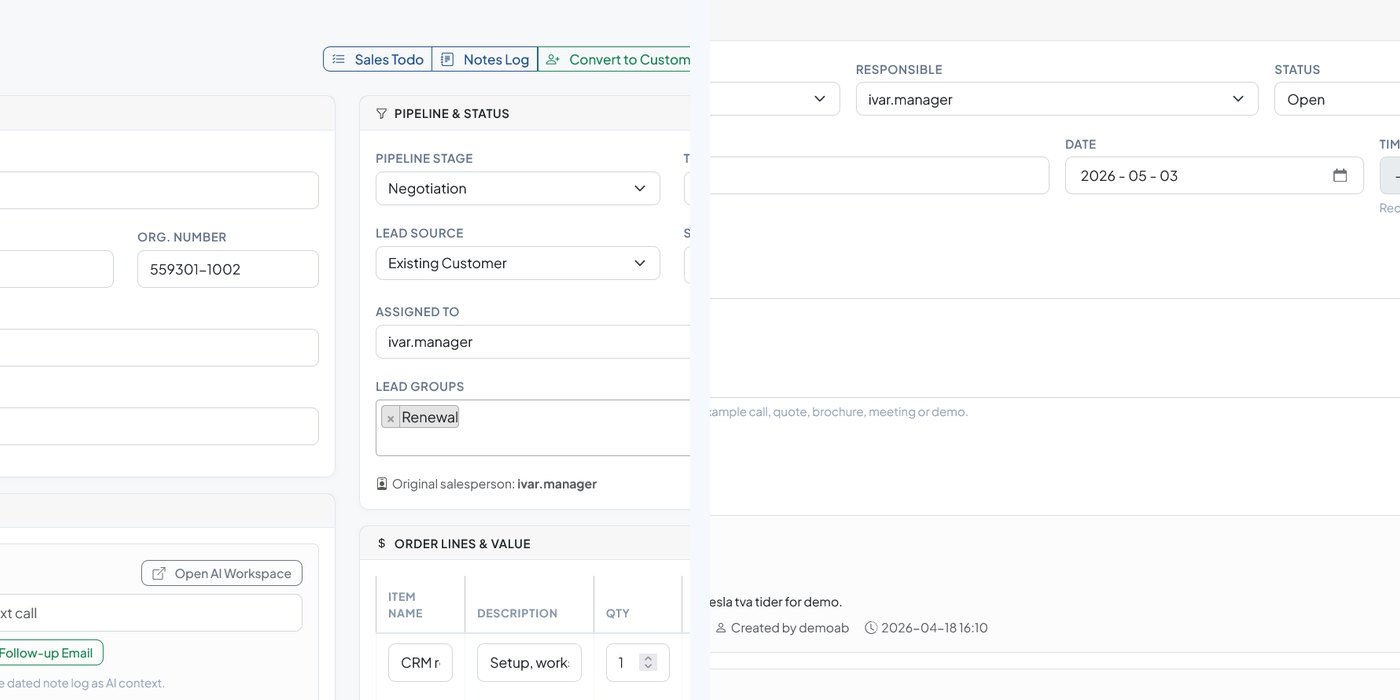Screen dimensions: 1400x700
Task: Open the calendar picker in the Date field
Action: tap(1339, 174)
